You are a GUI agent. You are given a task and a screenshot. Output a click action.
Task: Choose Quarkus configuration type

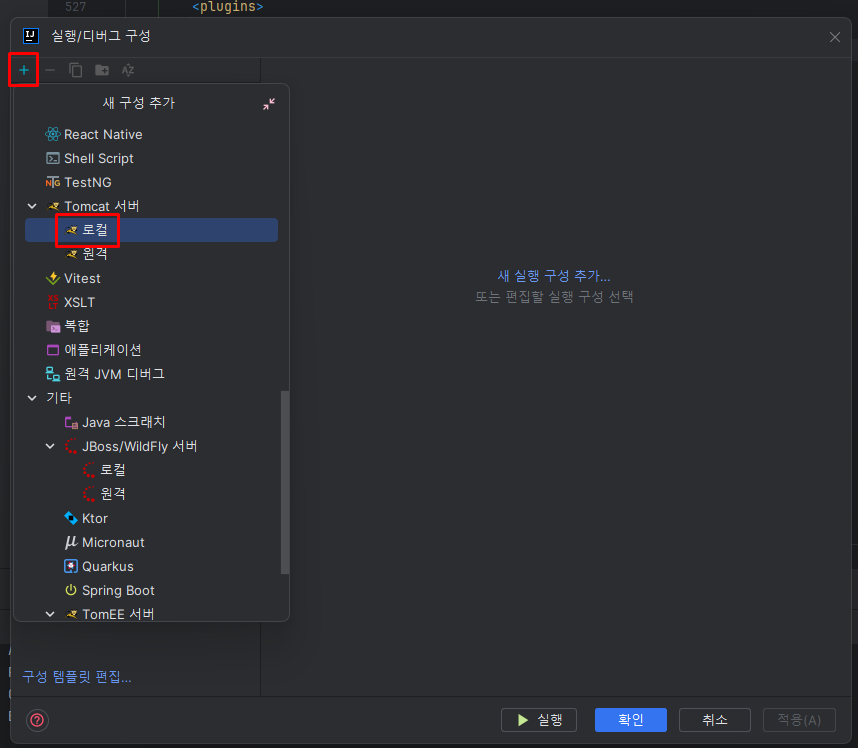pos(108,566)
